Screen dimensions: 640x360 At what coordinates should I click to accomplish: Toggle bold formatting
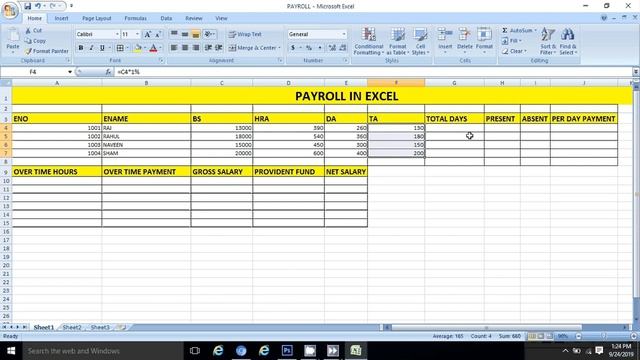point(81,48)
